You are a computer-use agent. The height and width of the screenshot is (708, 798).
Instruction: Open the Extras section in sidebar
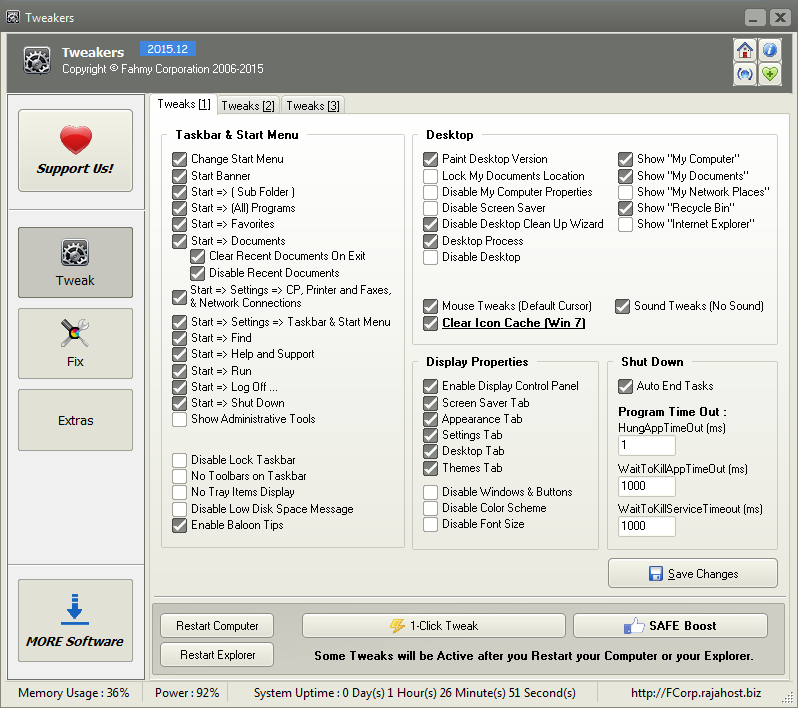[x=75, y=420]
